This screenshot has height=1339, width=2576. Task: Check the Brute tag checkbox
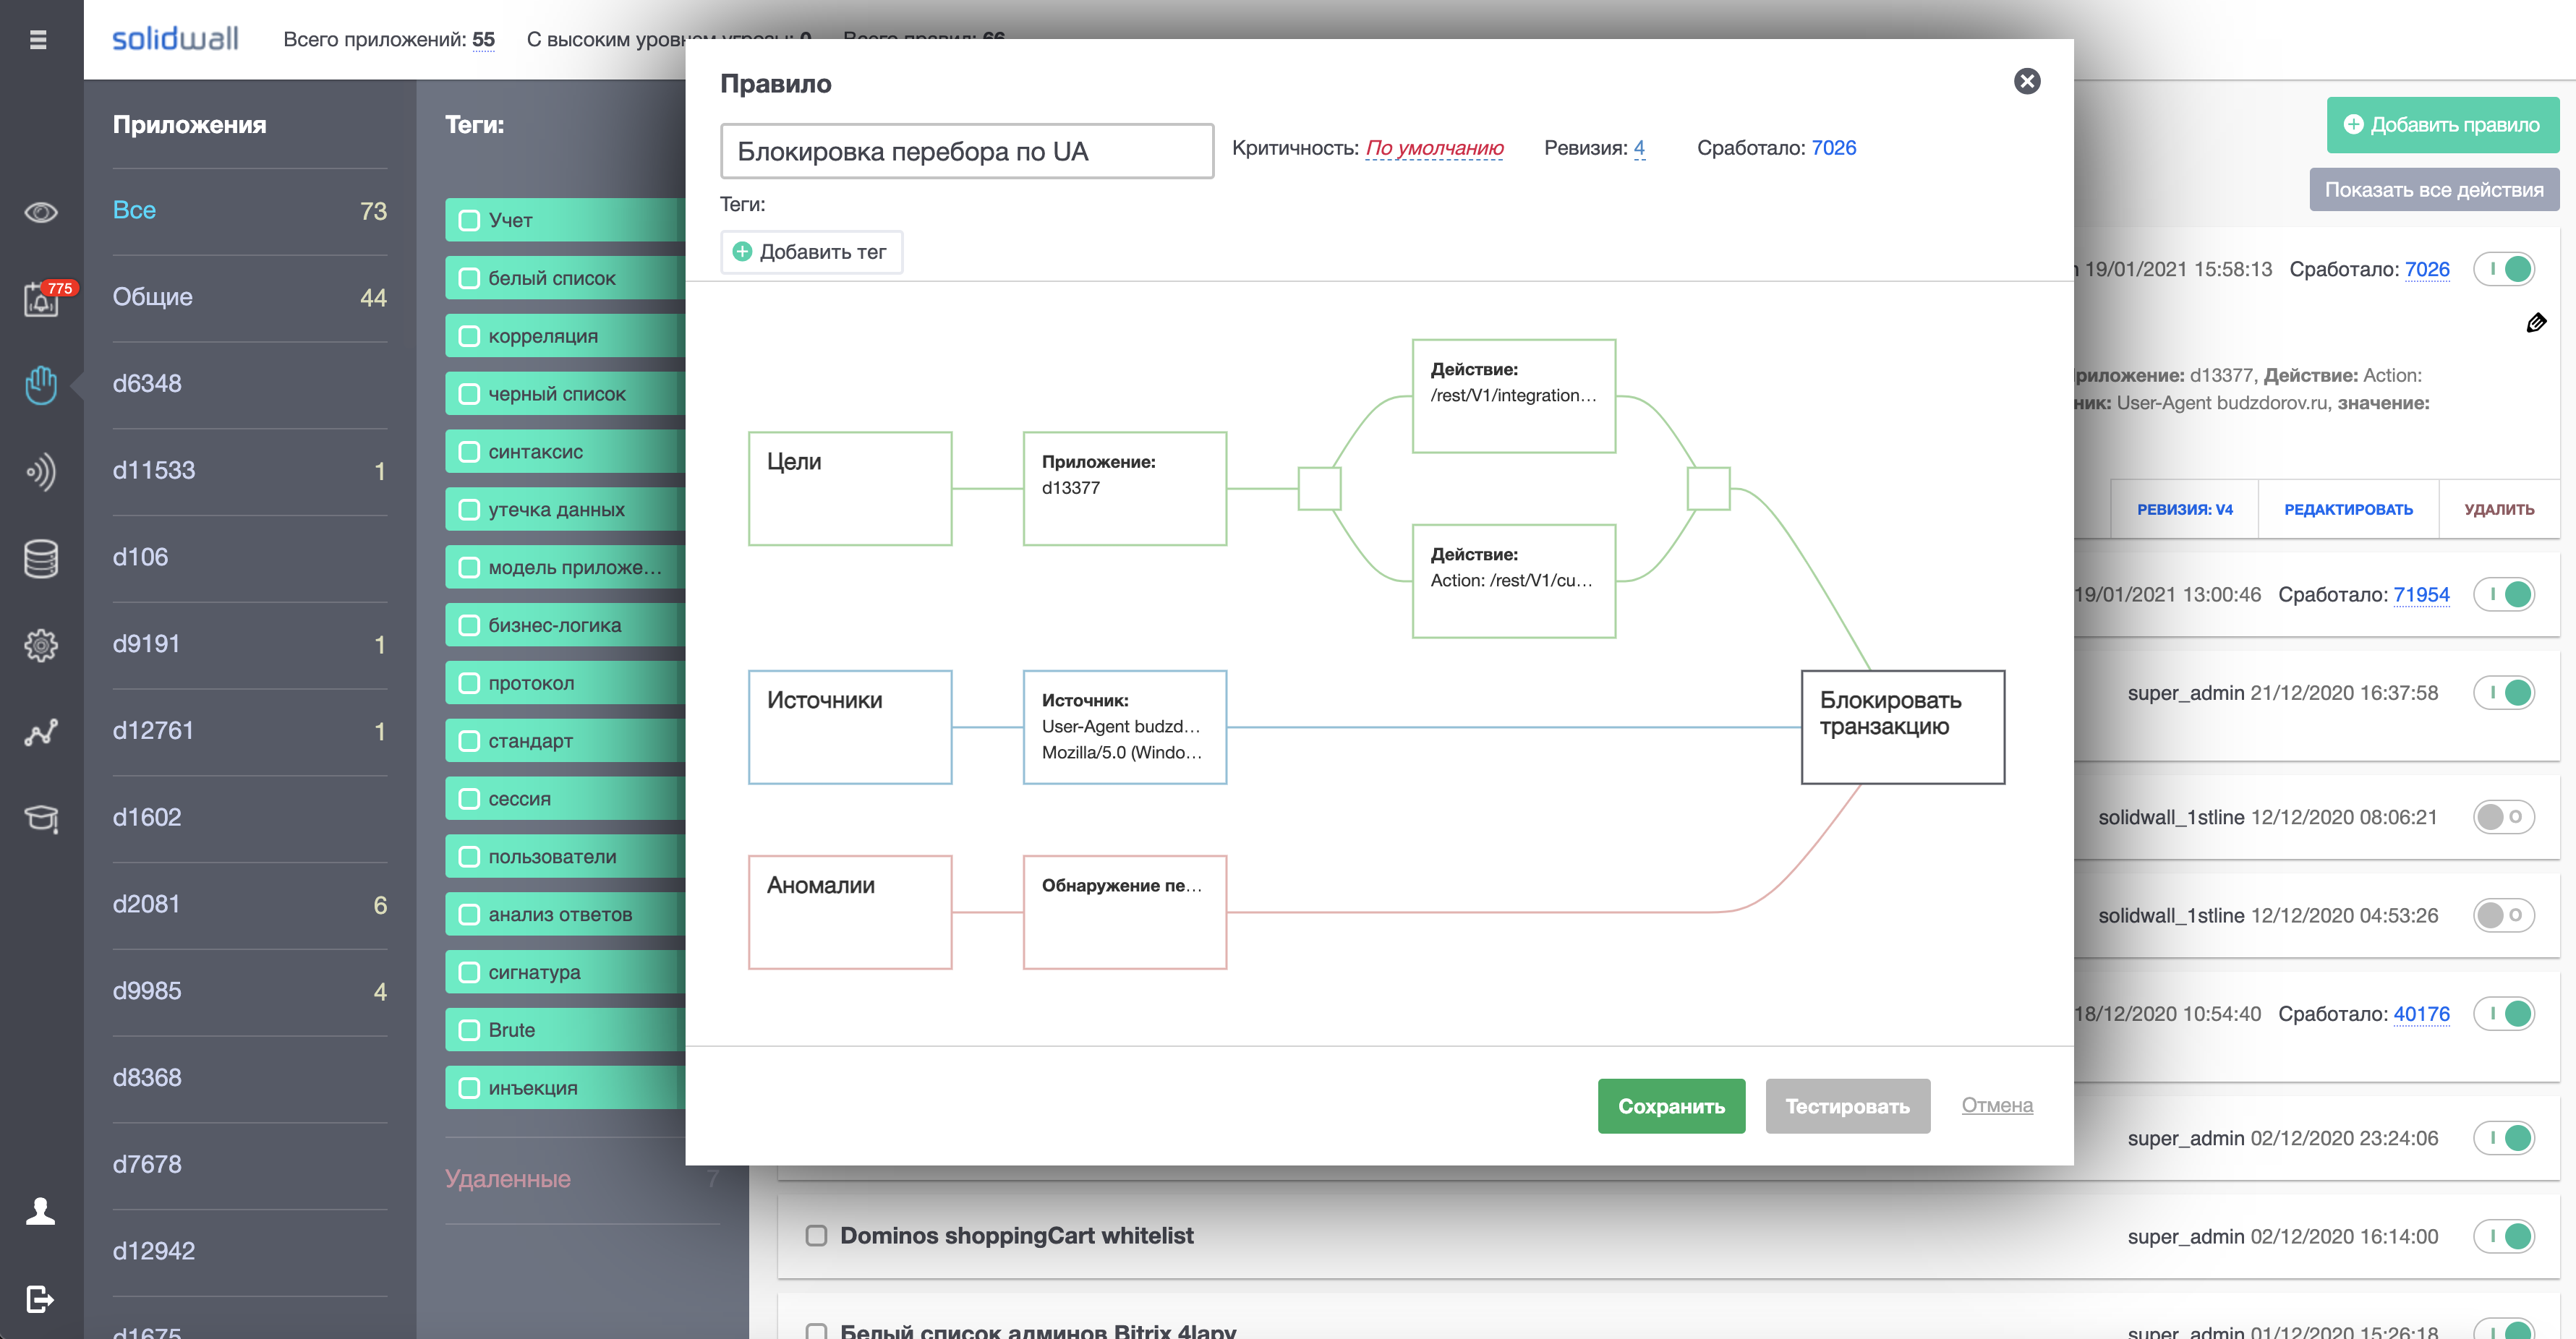469,1030
